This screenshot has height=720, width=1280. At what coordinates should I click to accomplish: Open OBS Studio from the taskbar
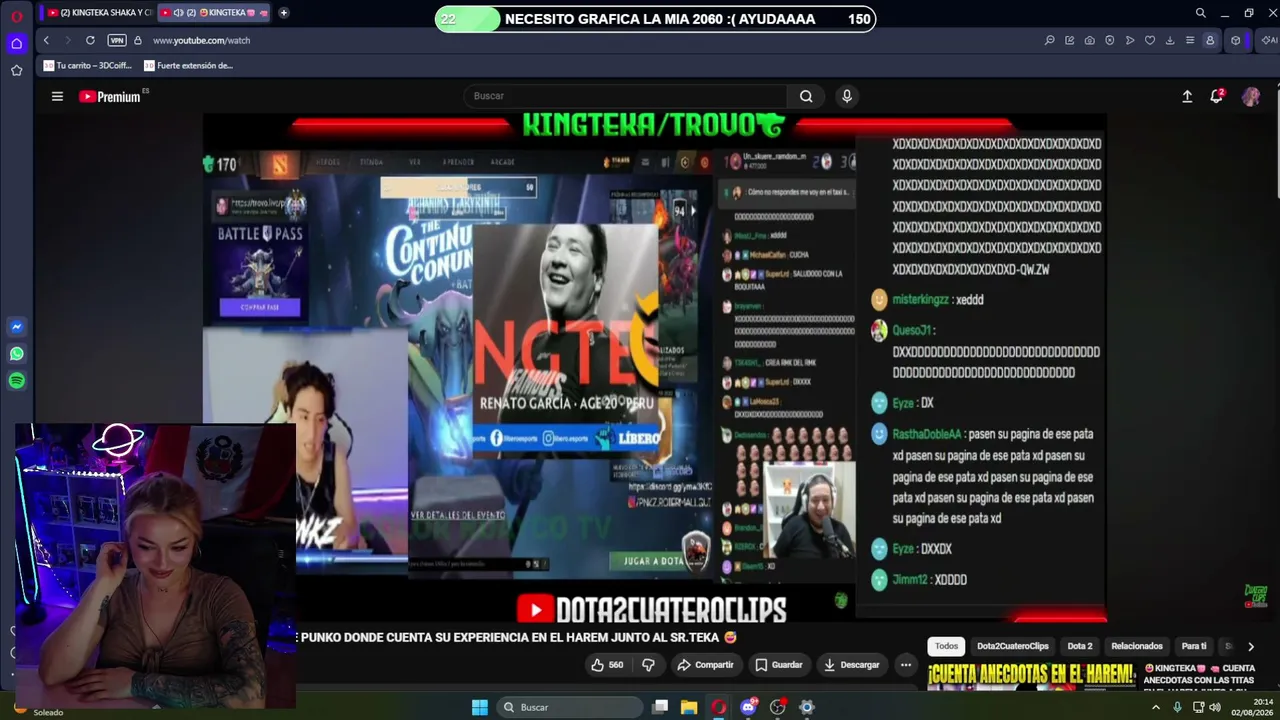[777, 707]
